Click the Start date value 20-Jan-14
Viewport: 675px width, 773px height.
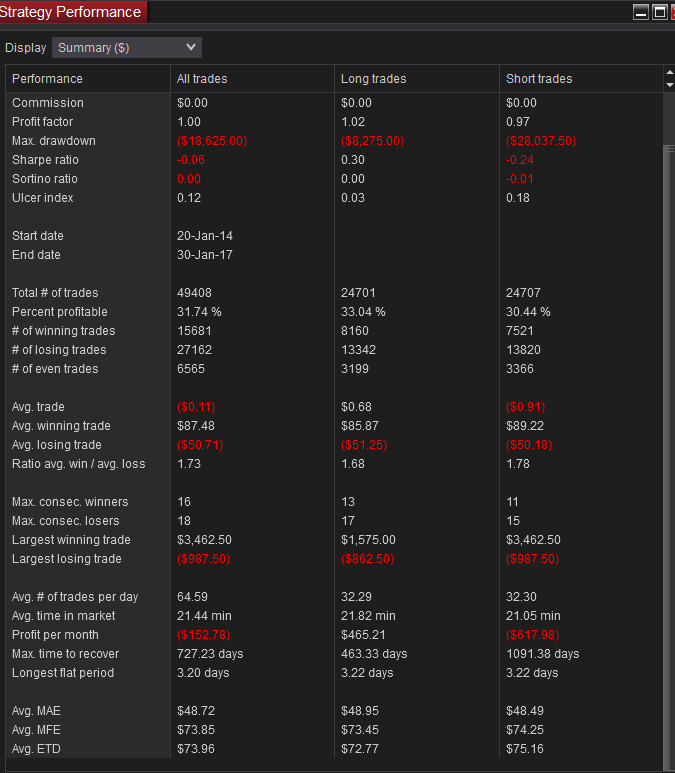(x=204, y=236)
